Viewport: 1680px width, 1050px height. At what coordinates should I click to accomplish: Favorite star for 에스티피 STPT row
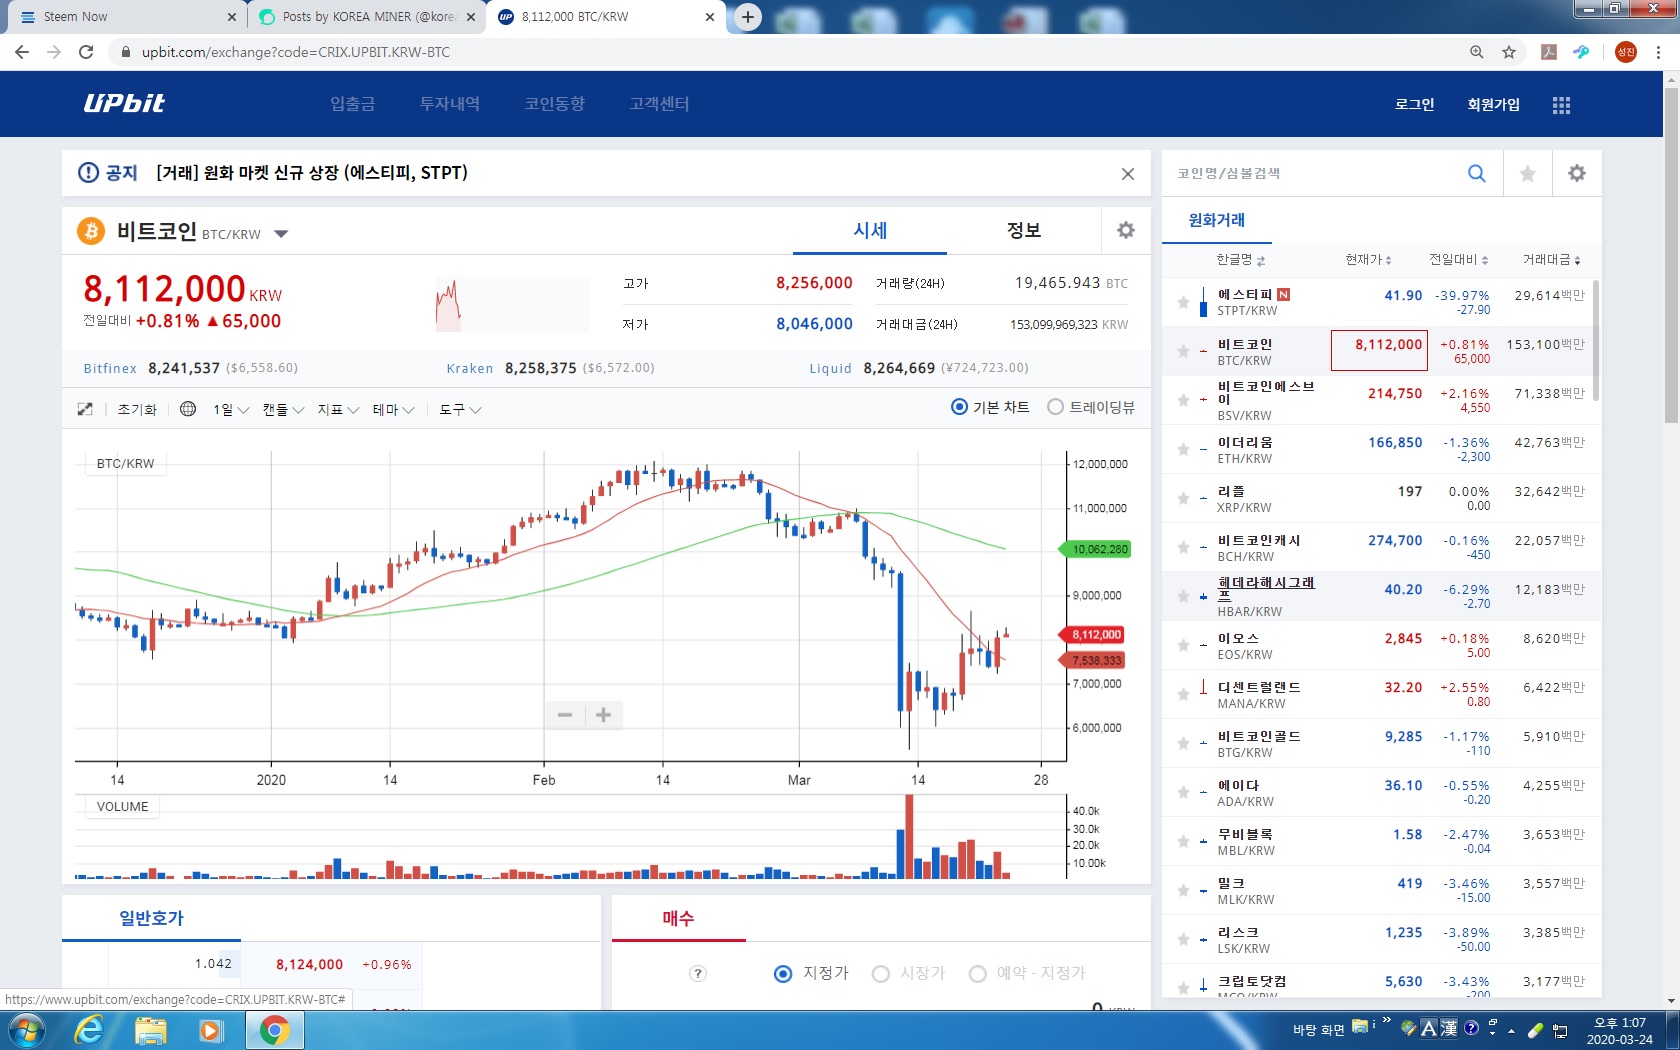[x=1183, y=302]
